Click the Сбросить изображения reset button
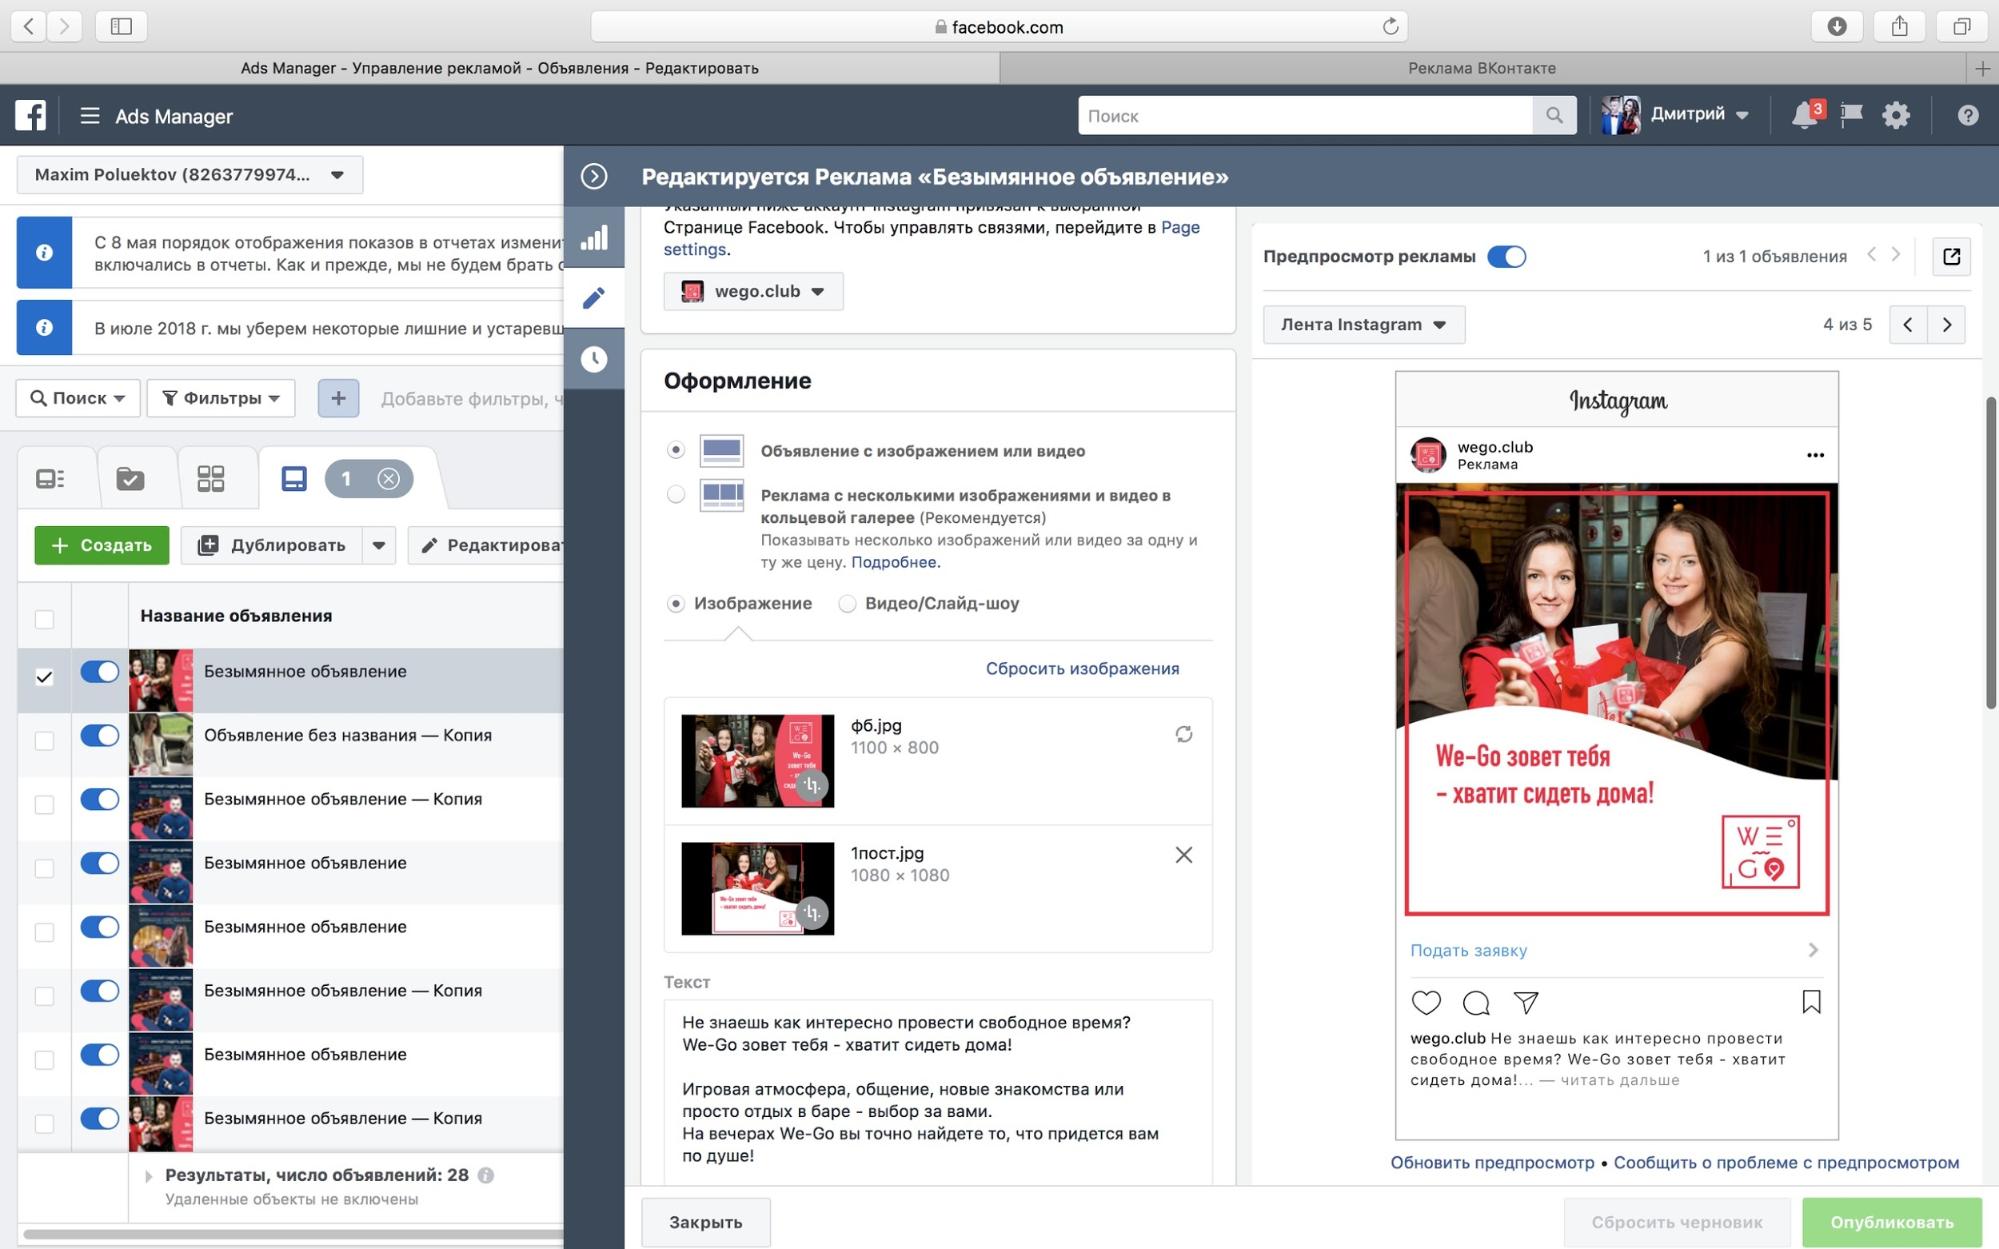 click(x=1081, y=668)
